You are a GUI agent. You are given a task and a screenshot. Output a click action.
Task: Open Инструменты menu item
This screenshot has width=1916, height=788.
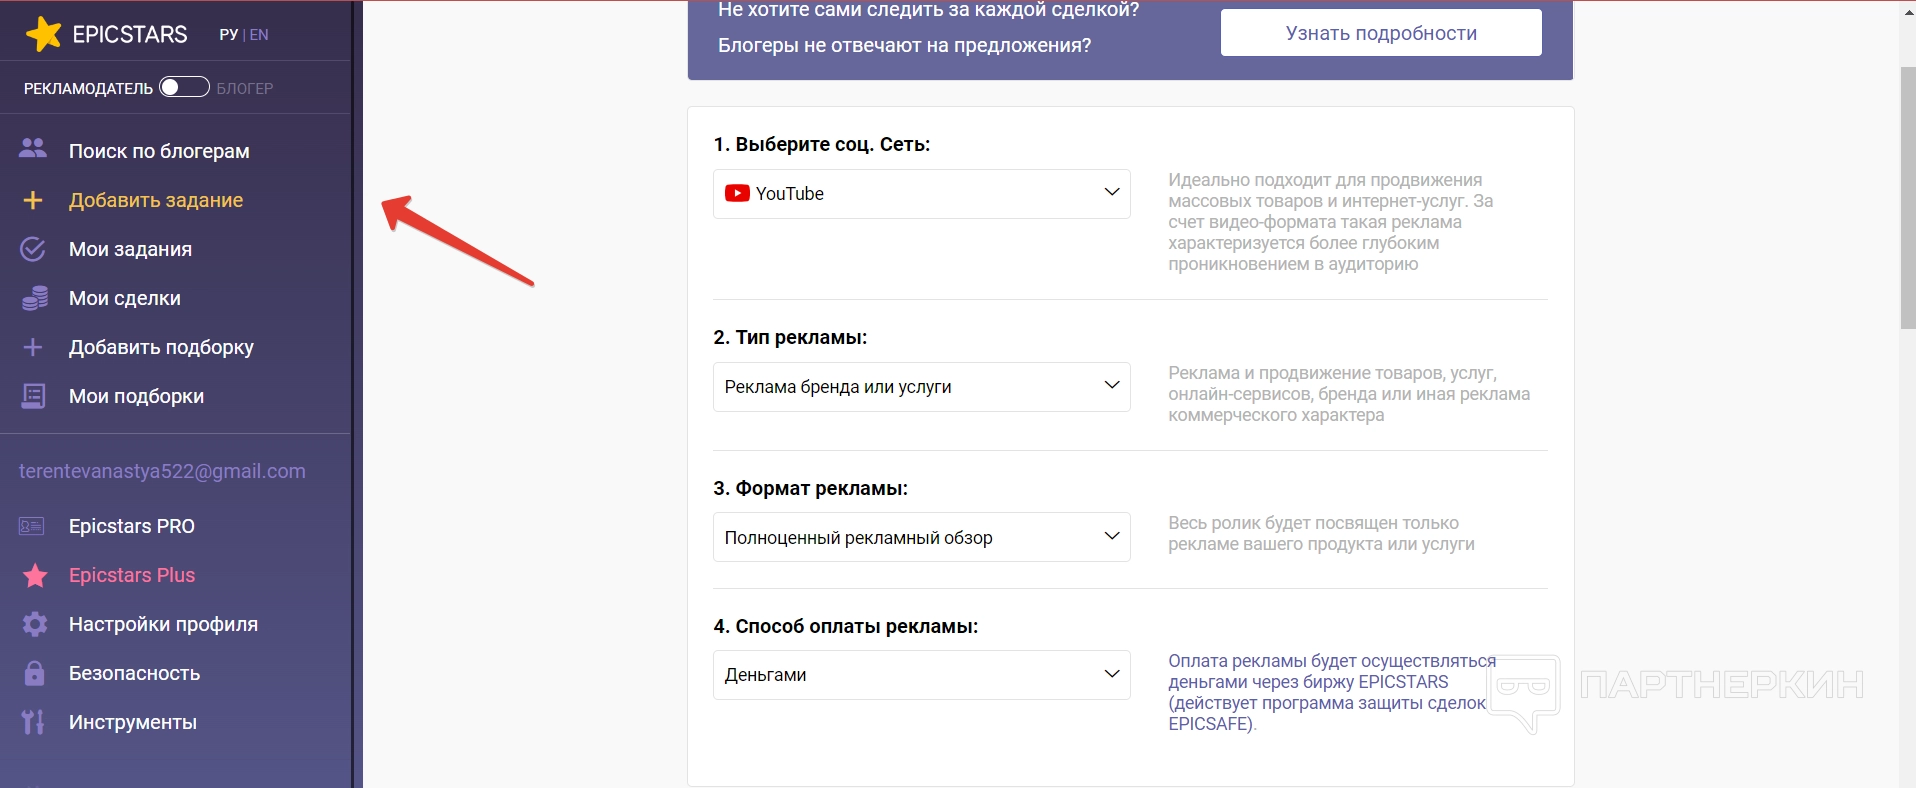click(x=133, y=722)
